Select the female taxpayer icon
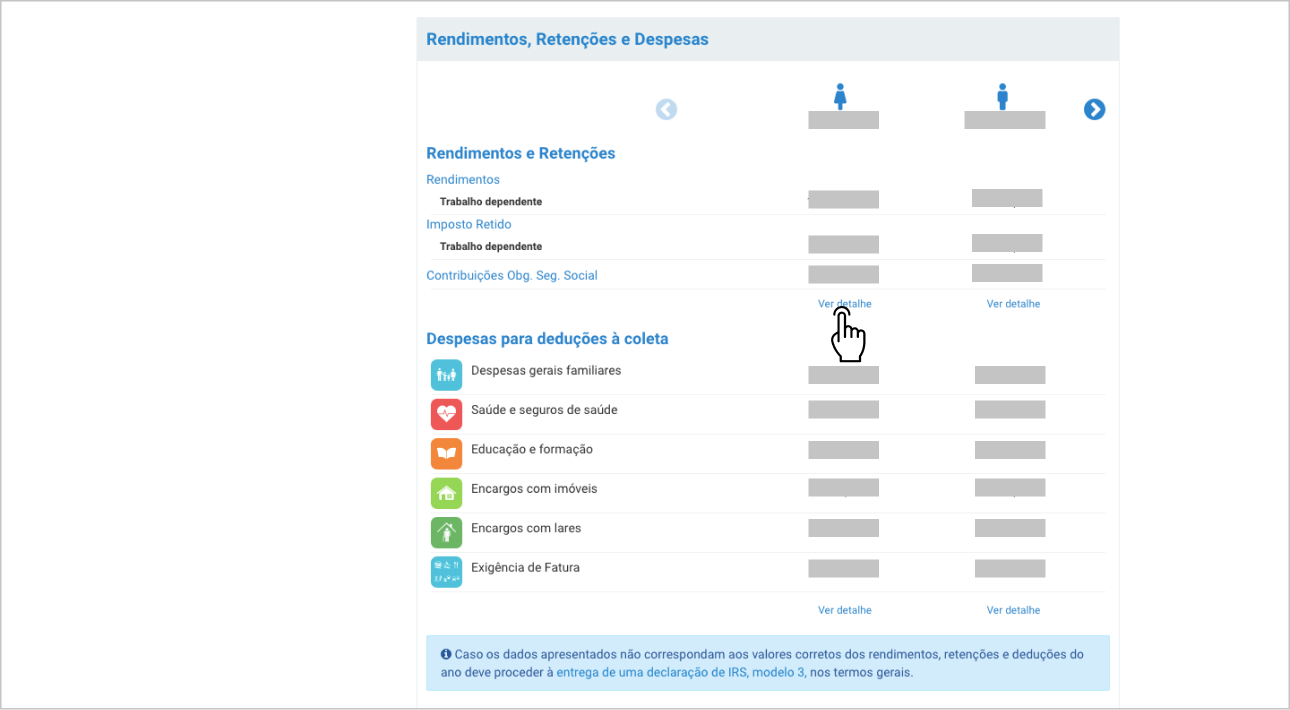The width and height of the screenshot is (1290, 710). [x=841, y=96]
